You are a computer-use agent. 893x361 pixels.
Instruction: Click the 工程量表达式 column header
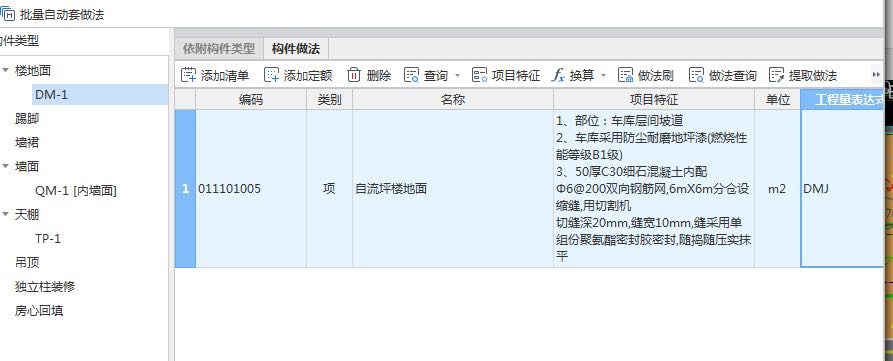tap(842, 100)
